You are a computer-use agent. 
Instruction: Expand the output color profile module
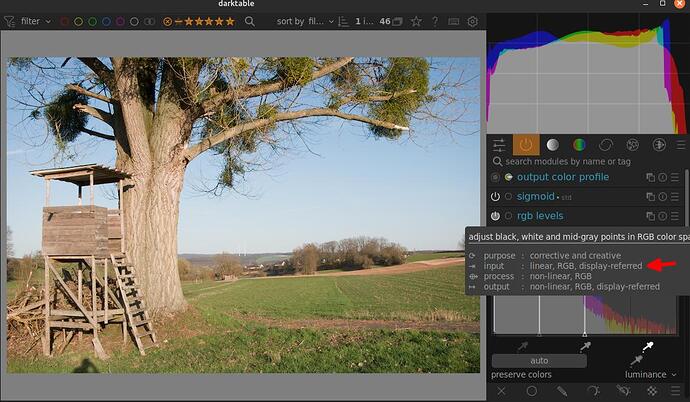pos(563,177)
